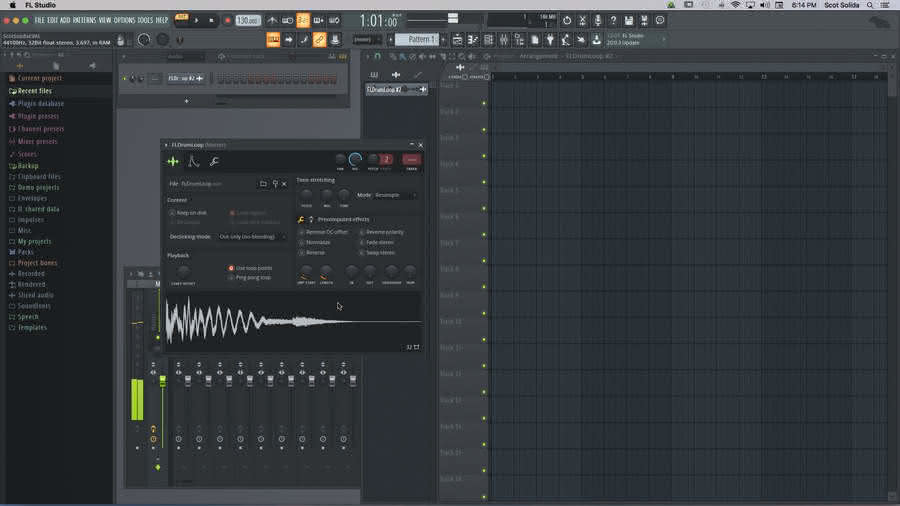Open the PATTERNS menu
The height and width of the screenshot is (506, 900).
point(84,20)
